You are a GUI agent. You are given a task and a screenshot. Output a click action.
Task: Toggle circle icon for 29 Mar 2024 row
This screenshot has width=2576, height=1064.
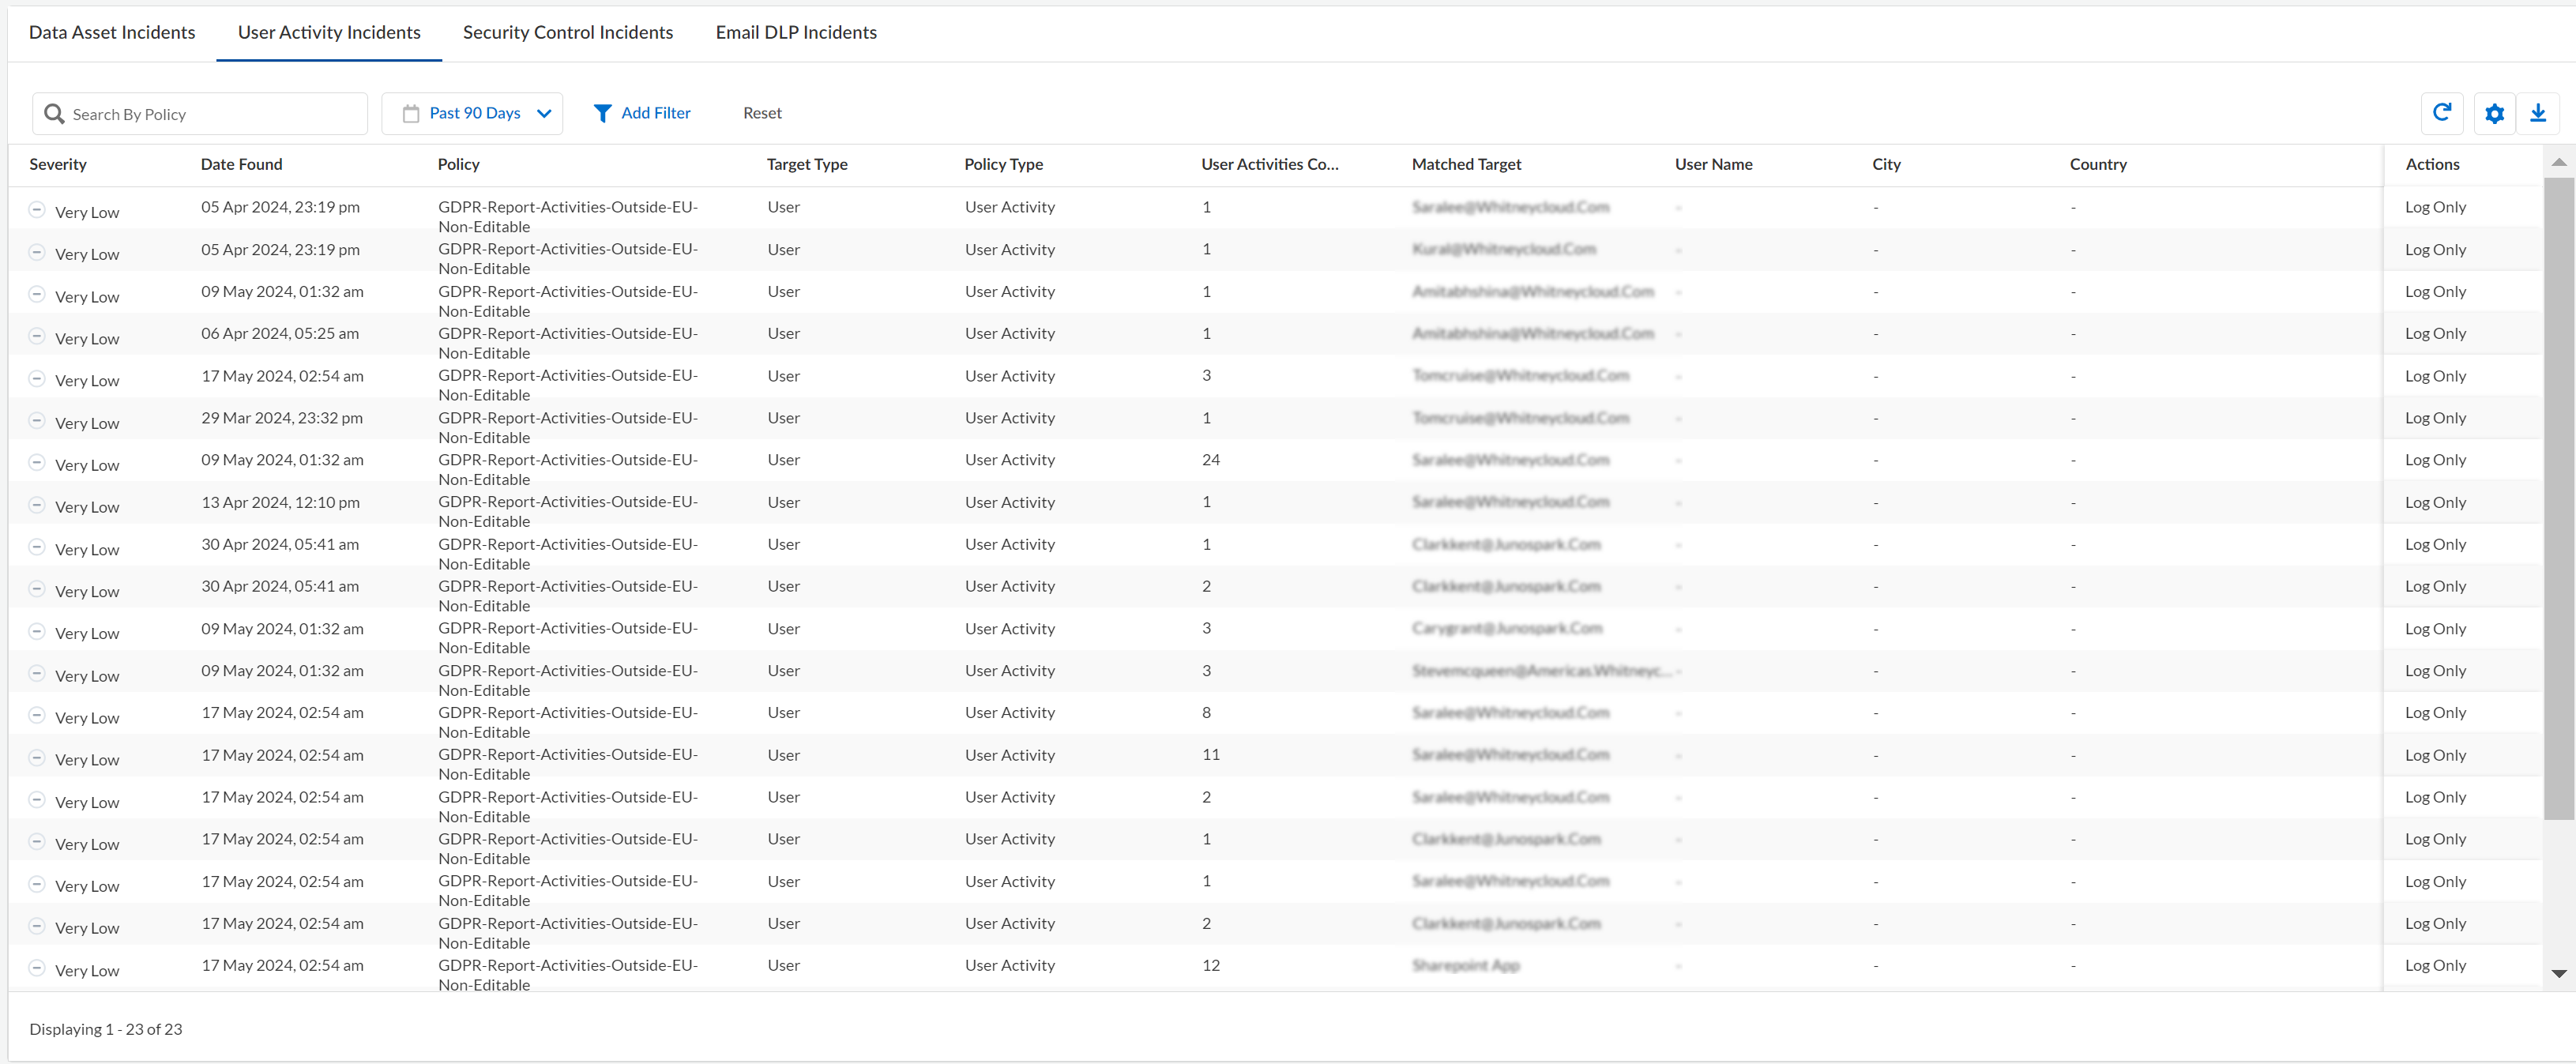point(37,421)
